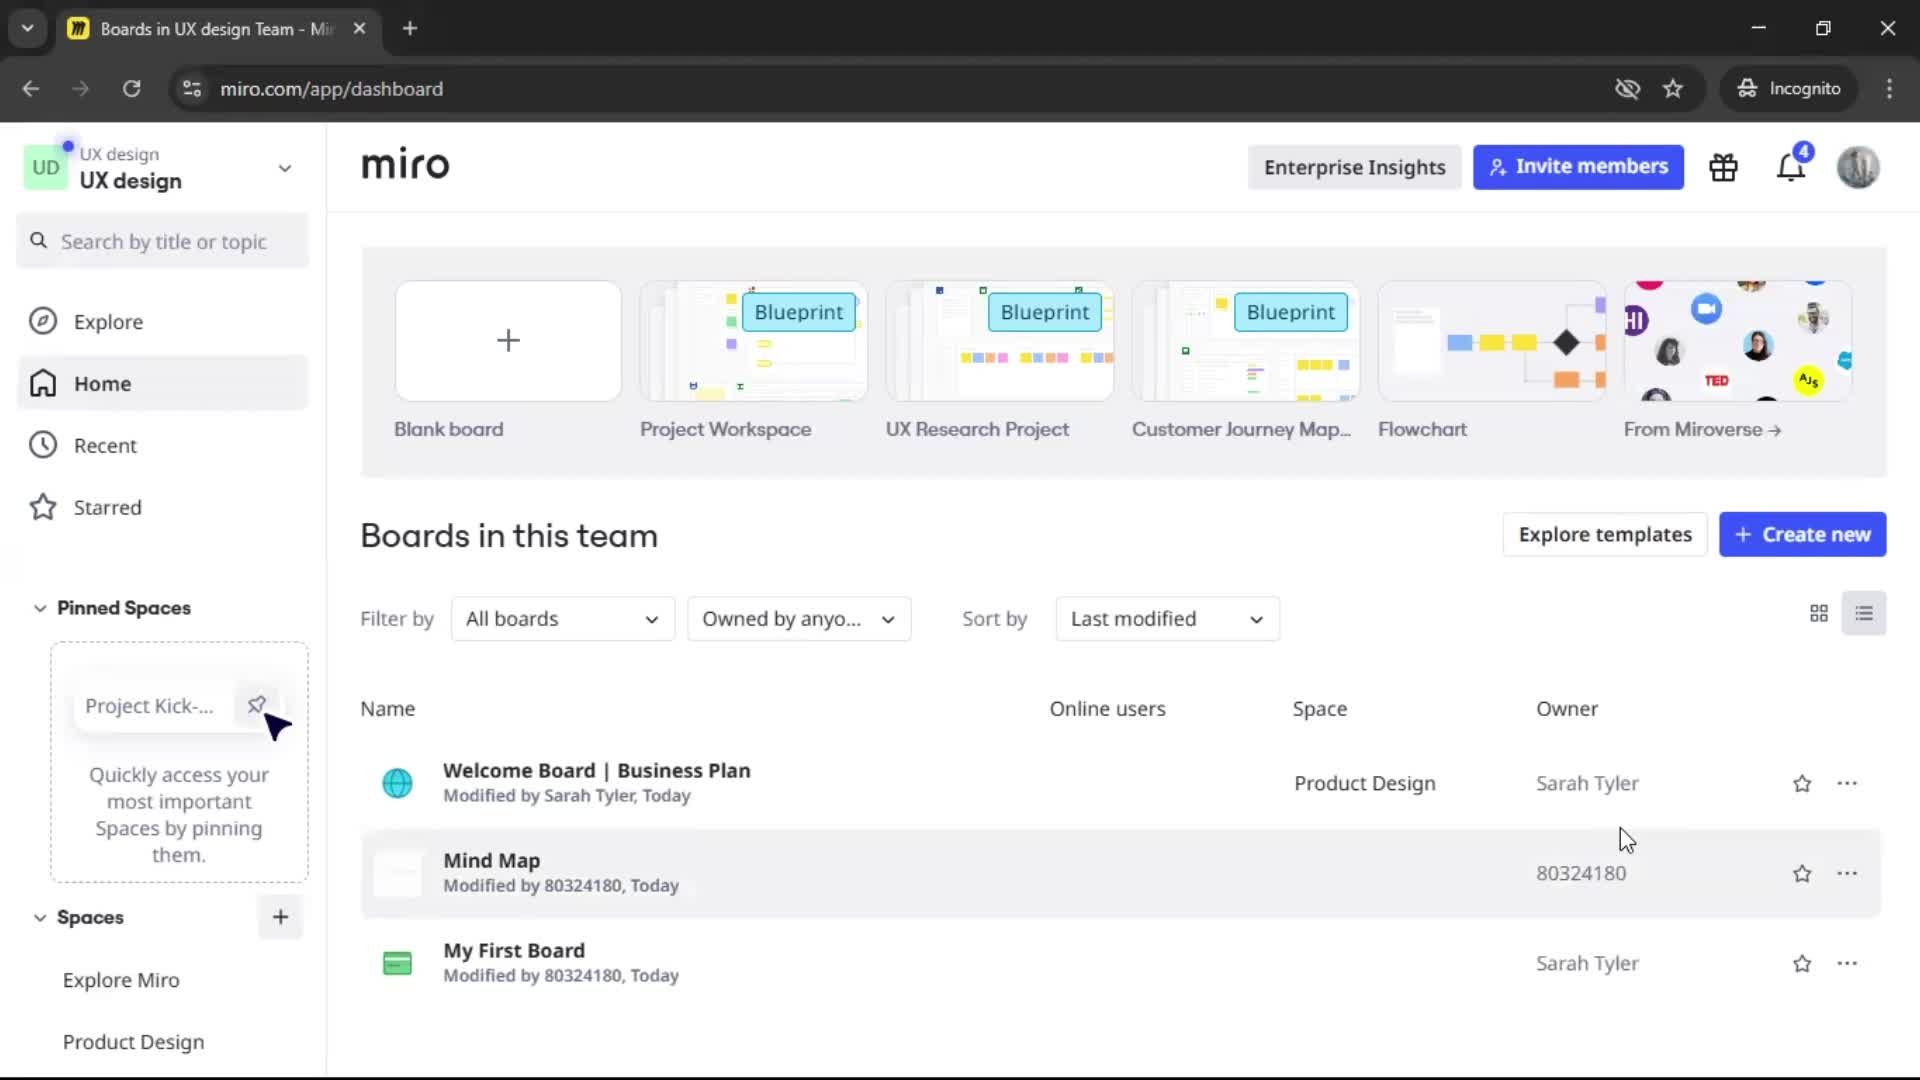Open more options for Mind Map
The height and width of the screenshot is (1080, 1920).
1847,873
